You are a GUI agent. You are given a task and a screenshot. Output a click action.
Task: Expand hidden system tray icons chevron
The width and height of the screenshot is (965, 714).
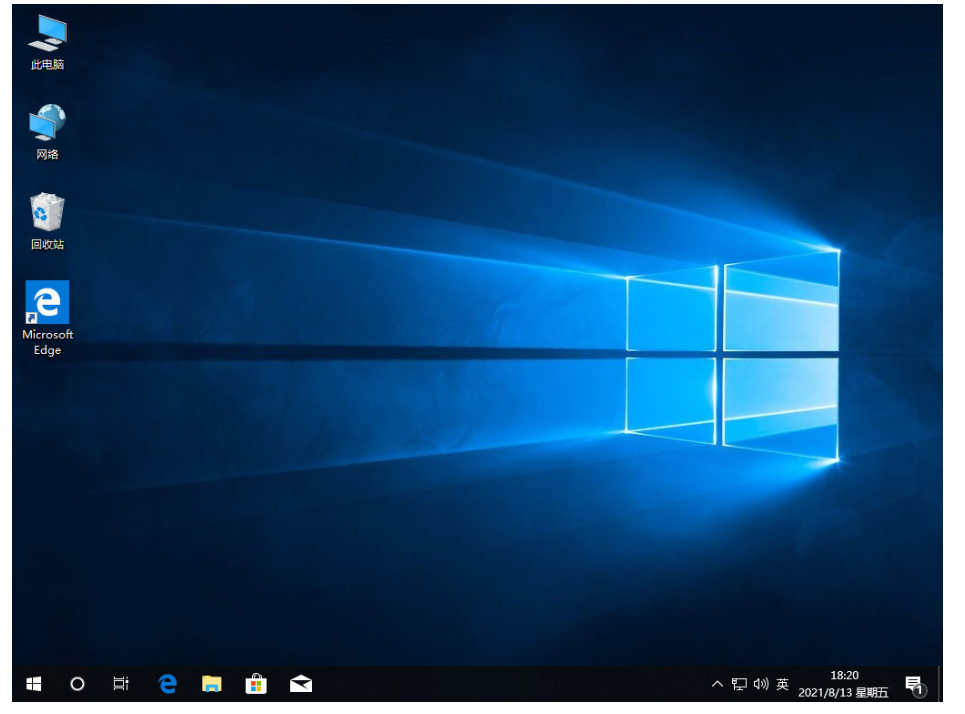[x=717, y=684]
